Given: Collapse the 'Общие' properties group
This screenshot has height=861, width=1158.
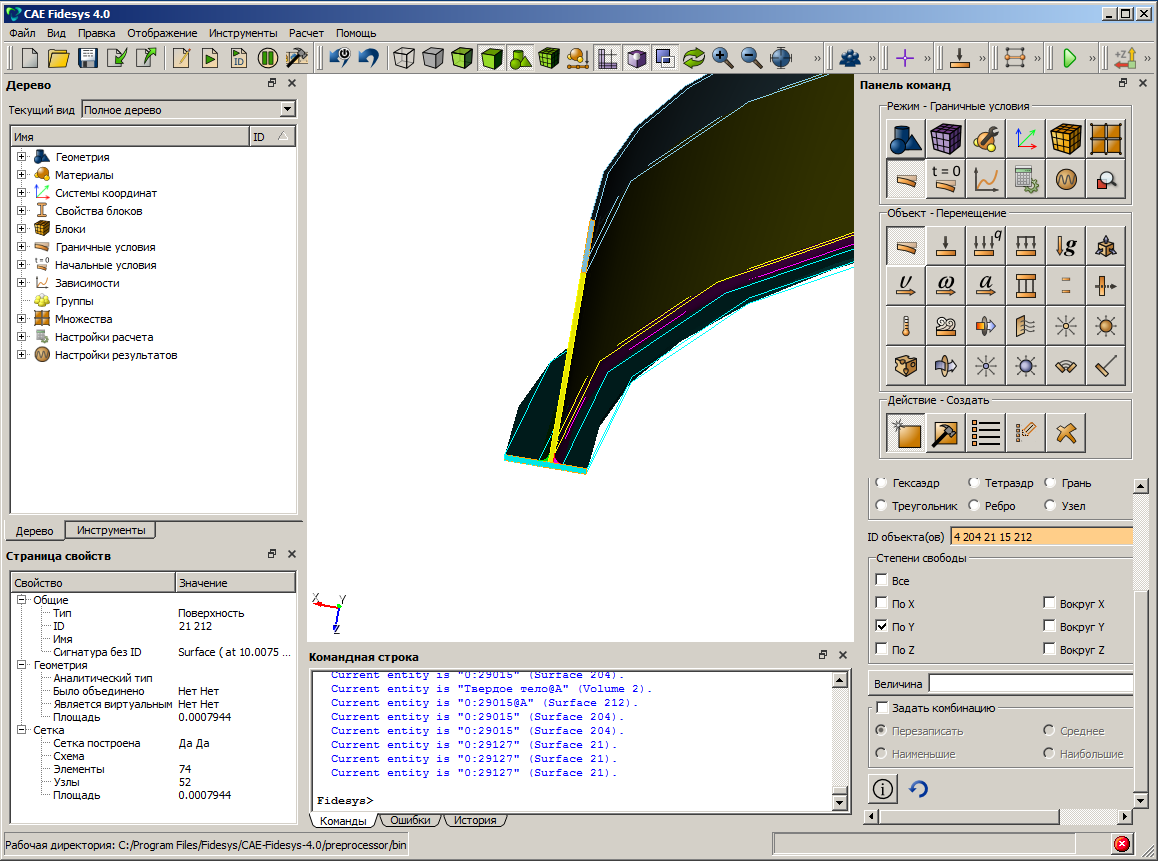Looking at the screenshot, I should click(x=21, y=600).
